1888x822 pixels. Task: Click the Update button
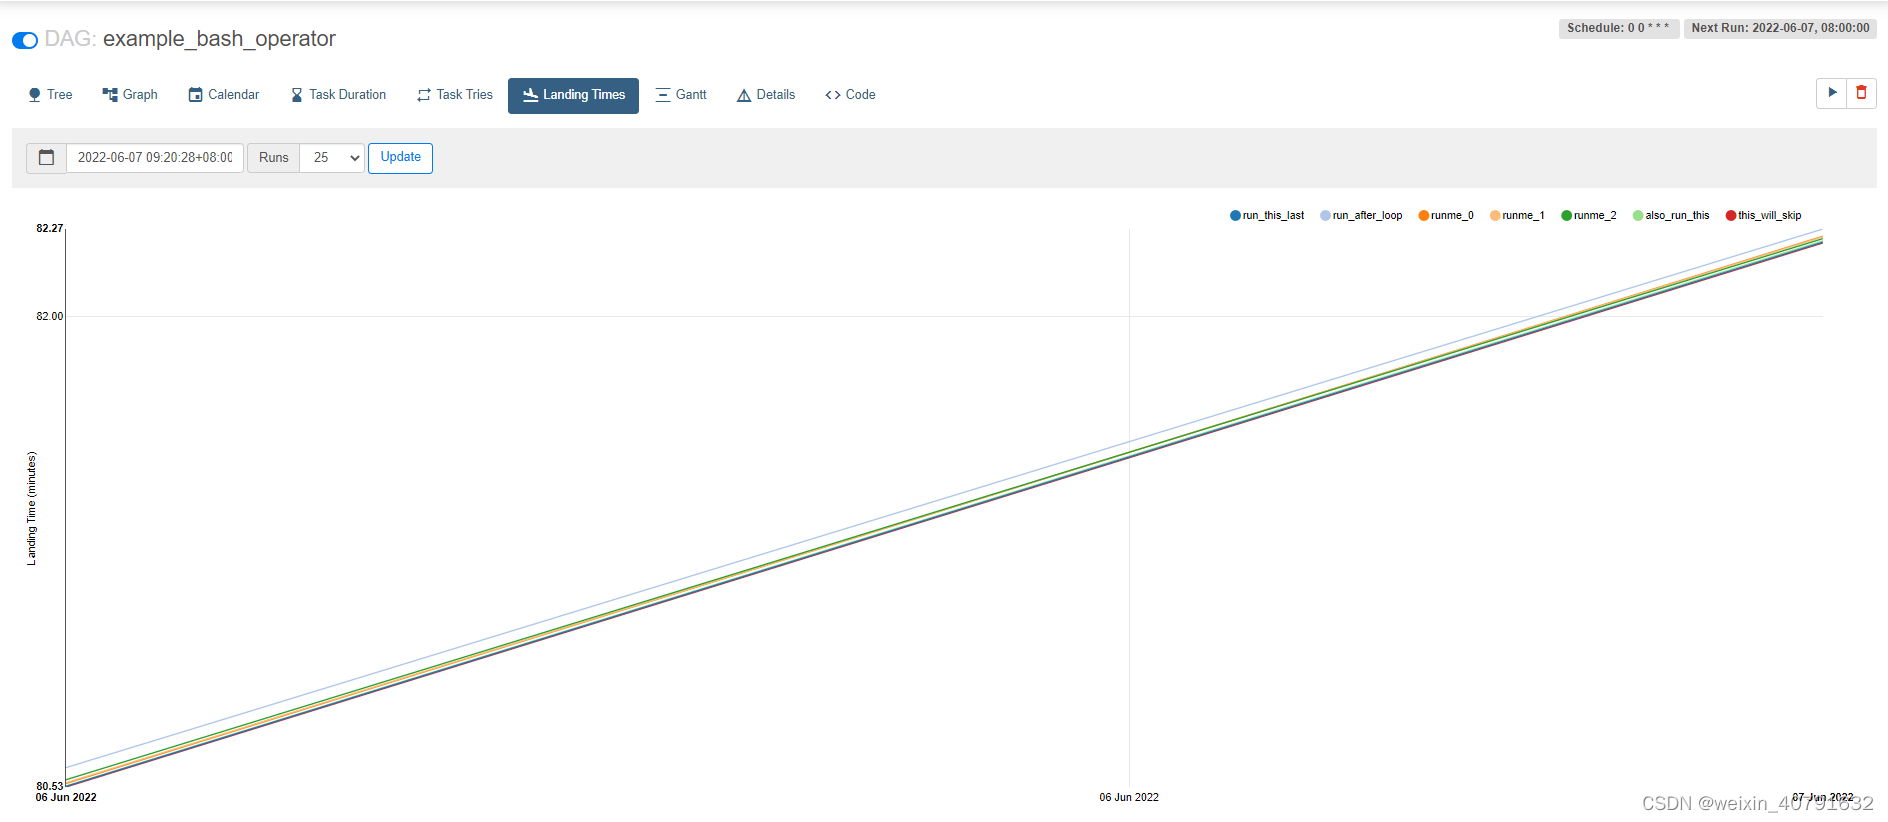tap(400, 158)
